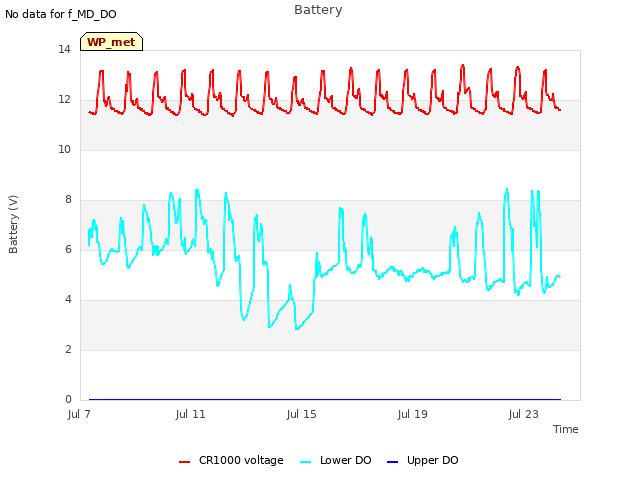Click the WP_met label box
This screenshot has height=480, width=640.
[111, 42]
